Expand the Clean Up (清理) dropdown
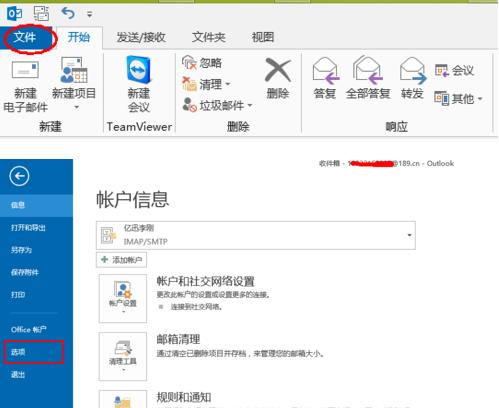 coord(228,84)
